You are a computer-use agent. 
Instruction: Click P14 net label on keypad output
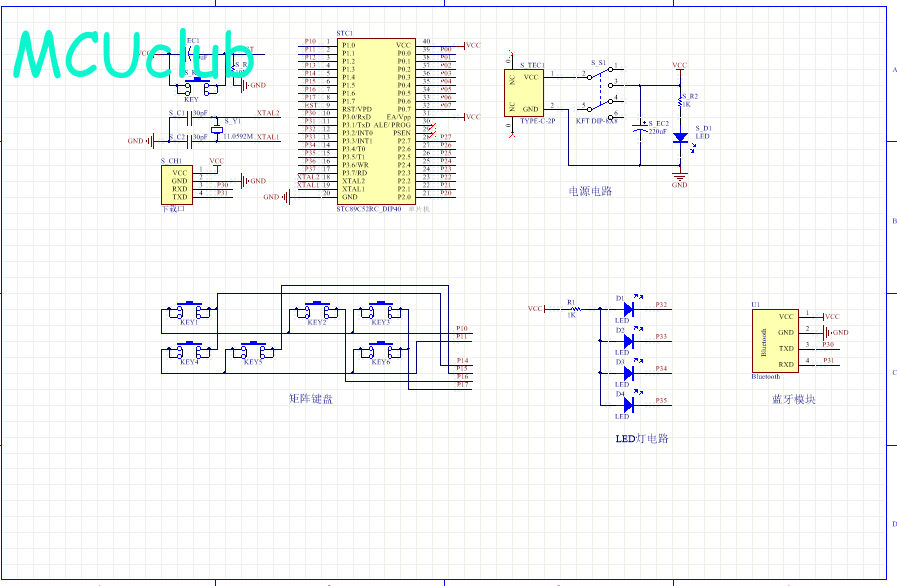[462, 361]
